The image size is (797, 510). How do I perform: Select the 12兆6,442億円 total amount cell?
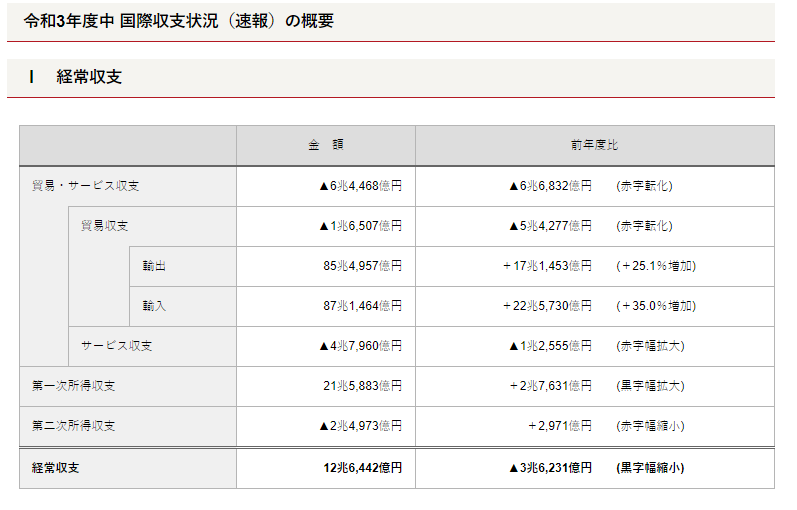coord(362,468)
